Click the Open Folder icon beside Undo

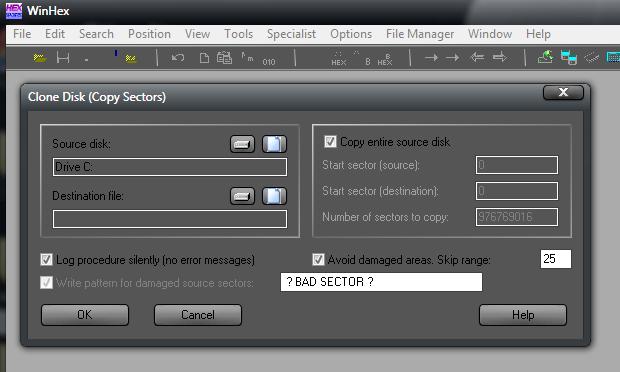(x=131, y=58)
